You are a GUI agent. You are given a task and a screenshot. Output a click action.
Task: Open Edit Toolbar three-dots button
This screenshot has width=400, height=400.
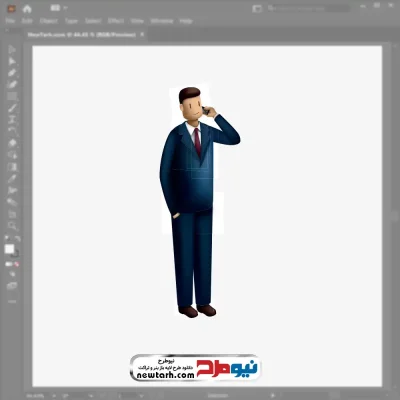pos(12,301)
